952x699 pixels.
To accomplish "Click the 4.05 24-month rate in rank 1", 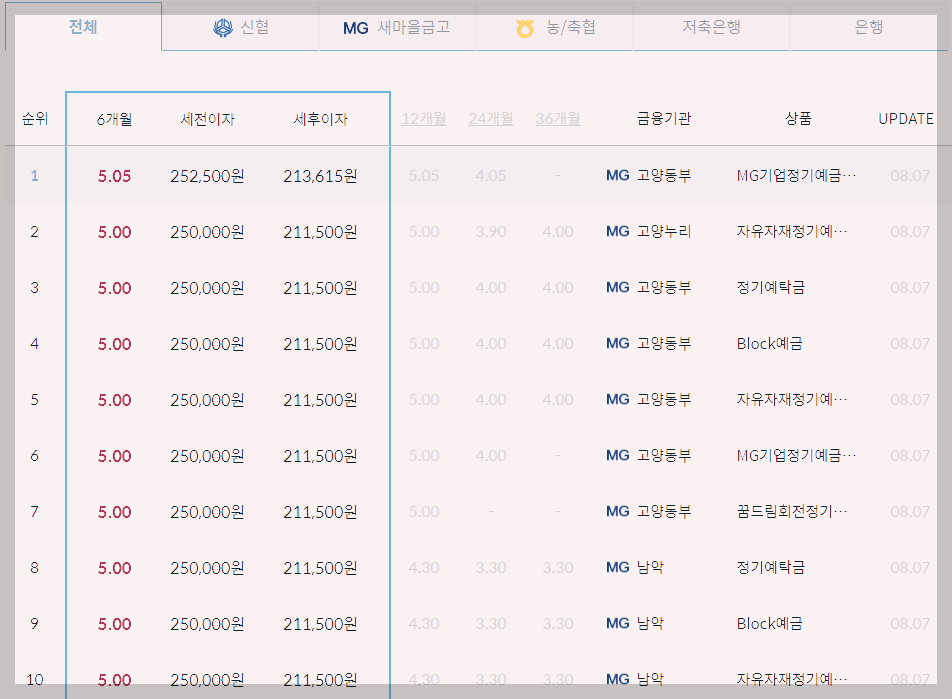I will 491,176.
